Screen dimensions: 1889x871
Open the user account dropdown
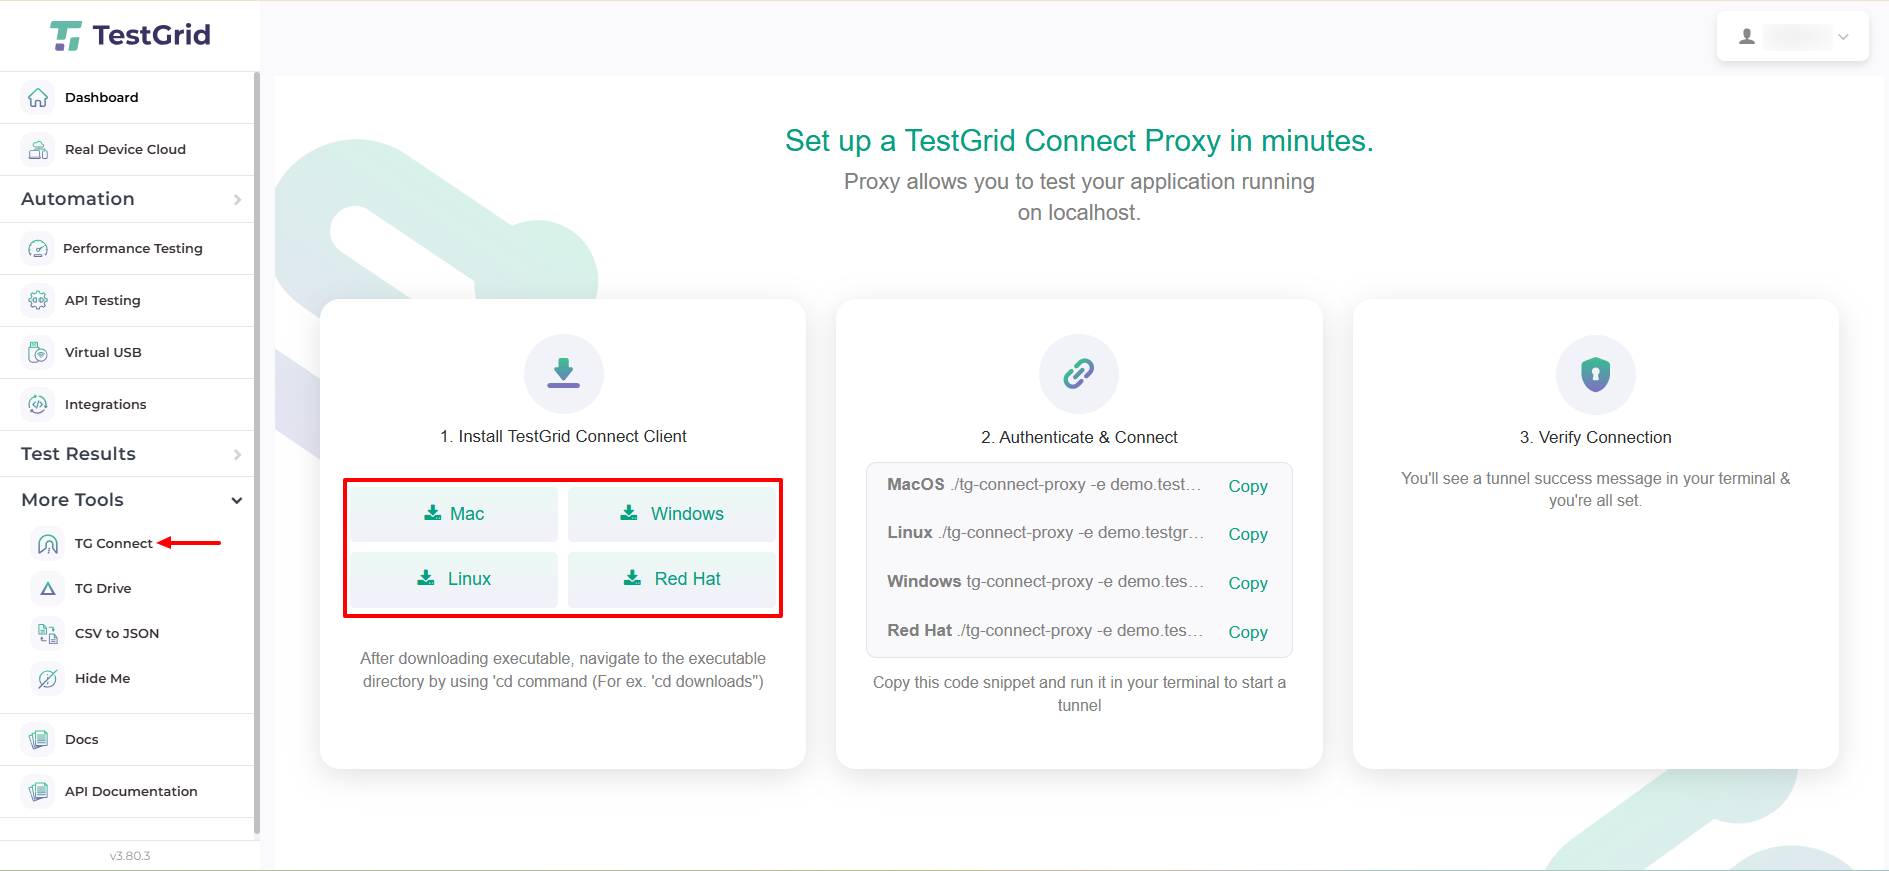(x=1792, y=37)
